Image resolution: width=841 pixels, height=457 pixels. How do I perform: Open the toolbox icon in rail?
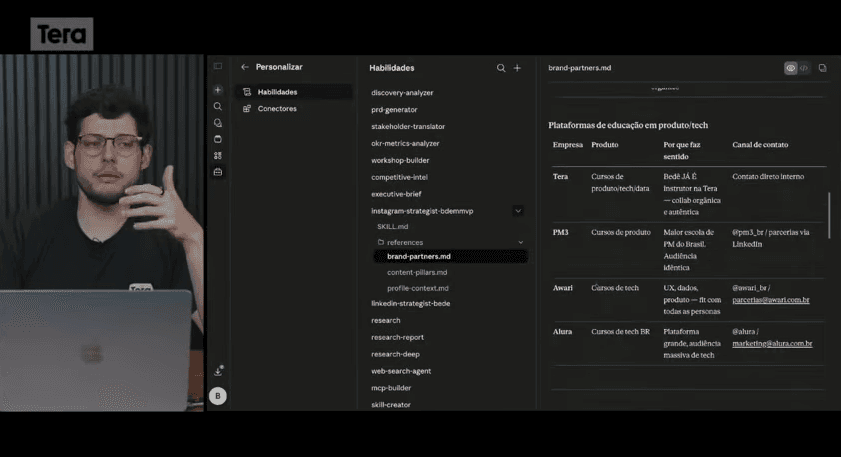[x=218, y=172]
